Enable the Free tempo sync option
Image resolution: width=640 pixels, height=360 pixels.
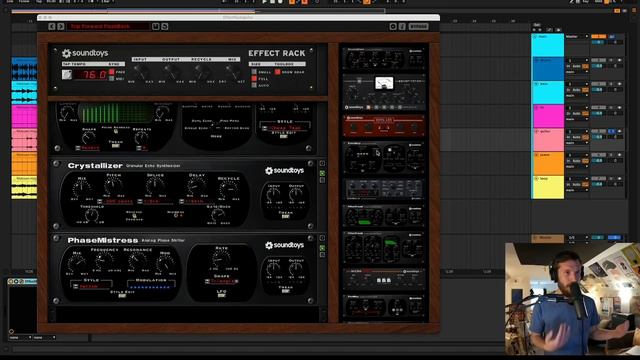pos(111,72)
